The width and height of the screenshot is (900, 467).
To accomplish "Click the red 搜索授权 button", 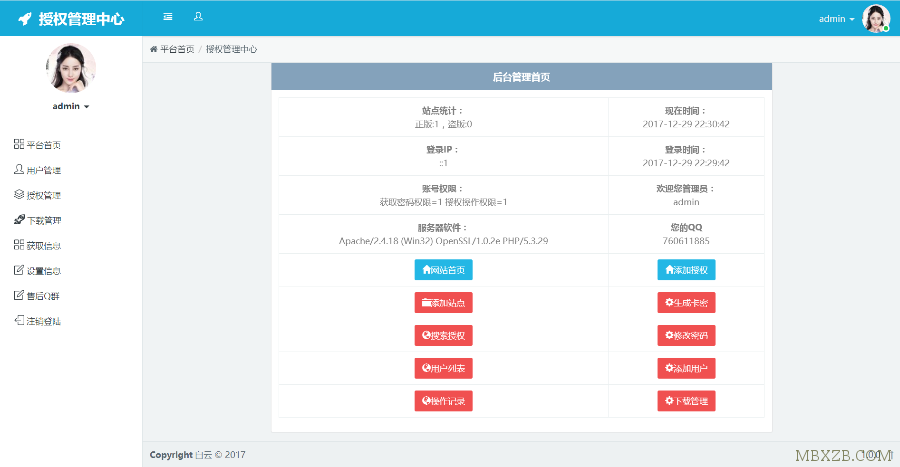I will click(x=444, y=335).
